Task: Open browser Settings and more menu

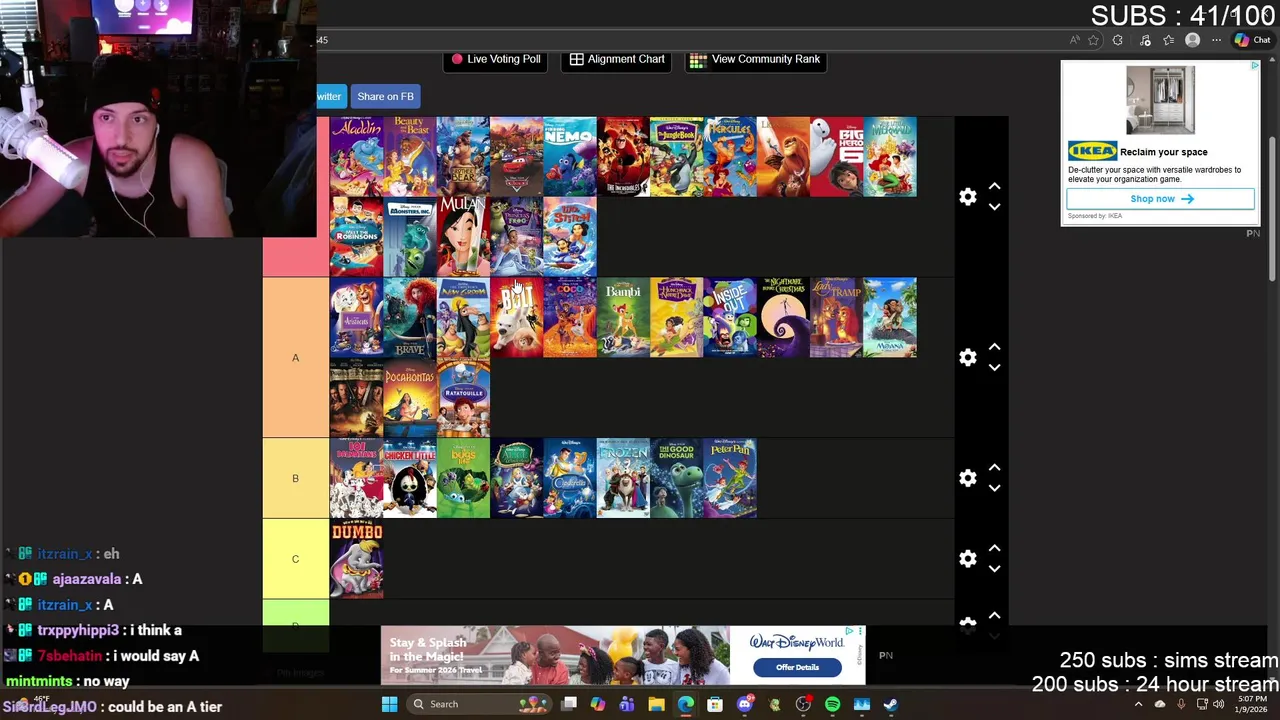Action: pyautogui.click(x=1216, y=40)
